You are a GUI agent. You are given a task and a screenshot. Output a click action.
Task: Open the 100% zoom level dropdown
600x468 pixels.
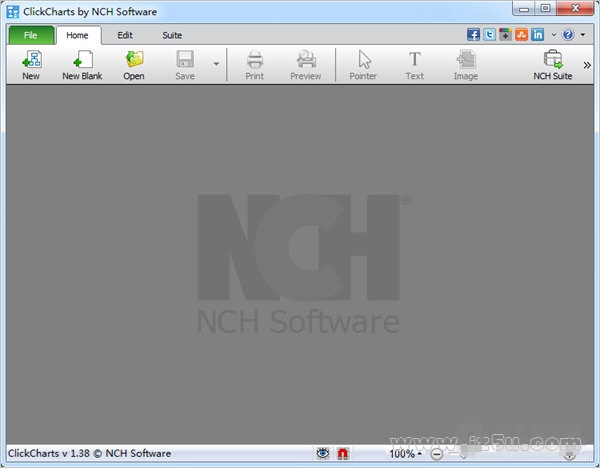coord(405,454)
